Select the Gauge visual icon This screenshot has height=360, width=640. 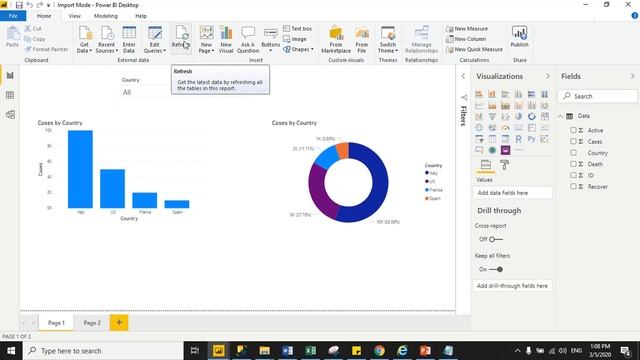(x=505, y=128)
